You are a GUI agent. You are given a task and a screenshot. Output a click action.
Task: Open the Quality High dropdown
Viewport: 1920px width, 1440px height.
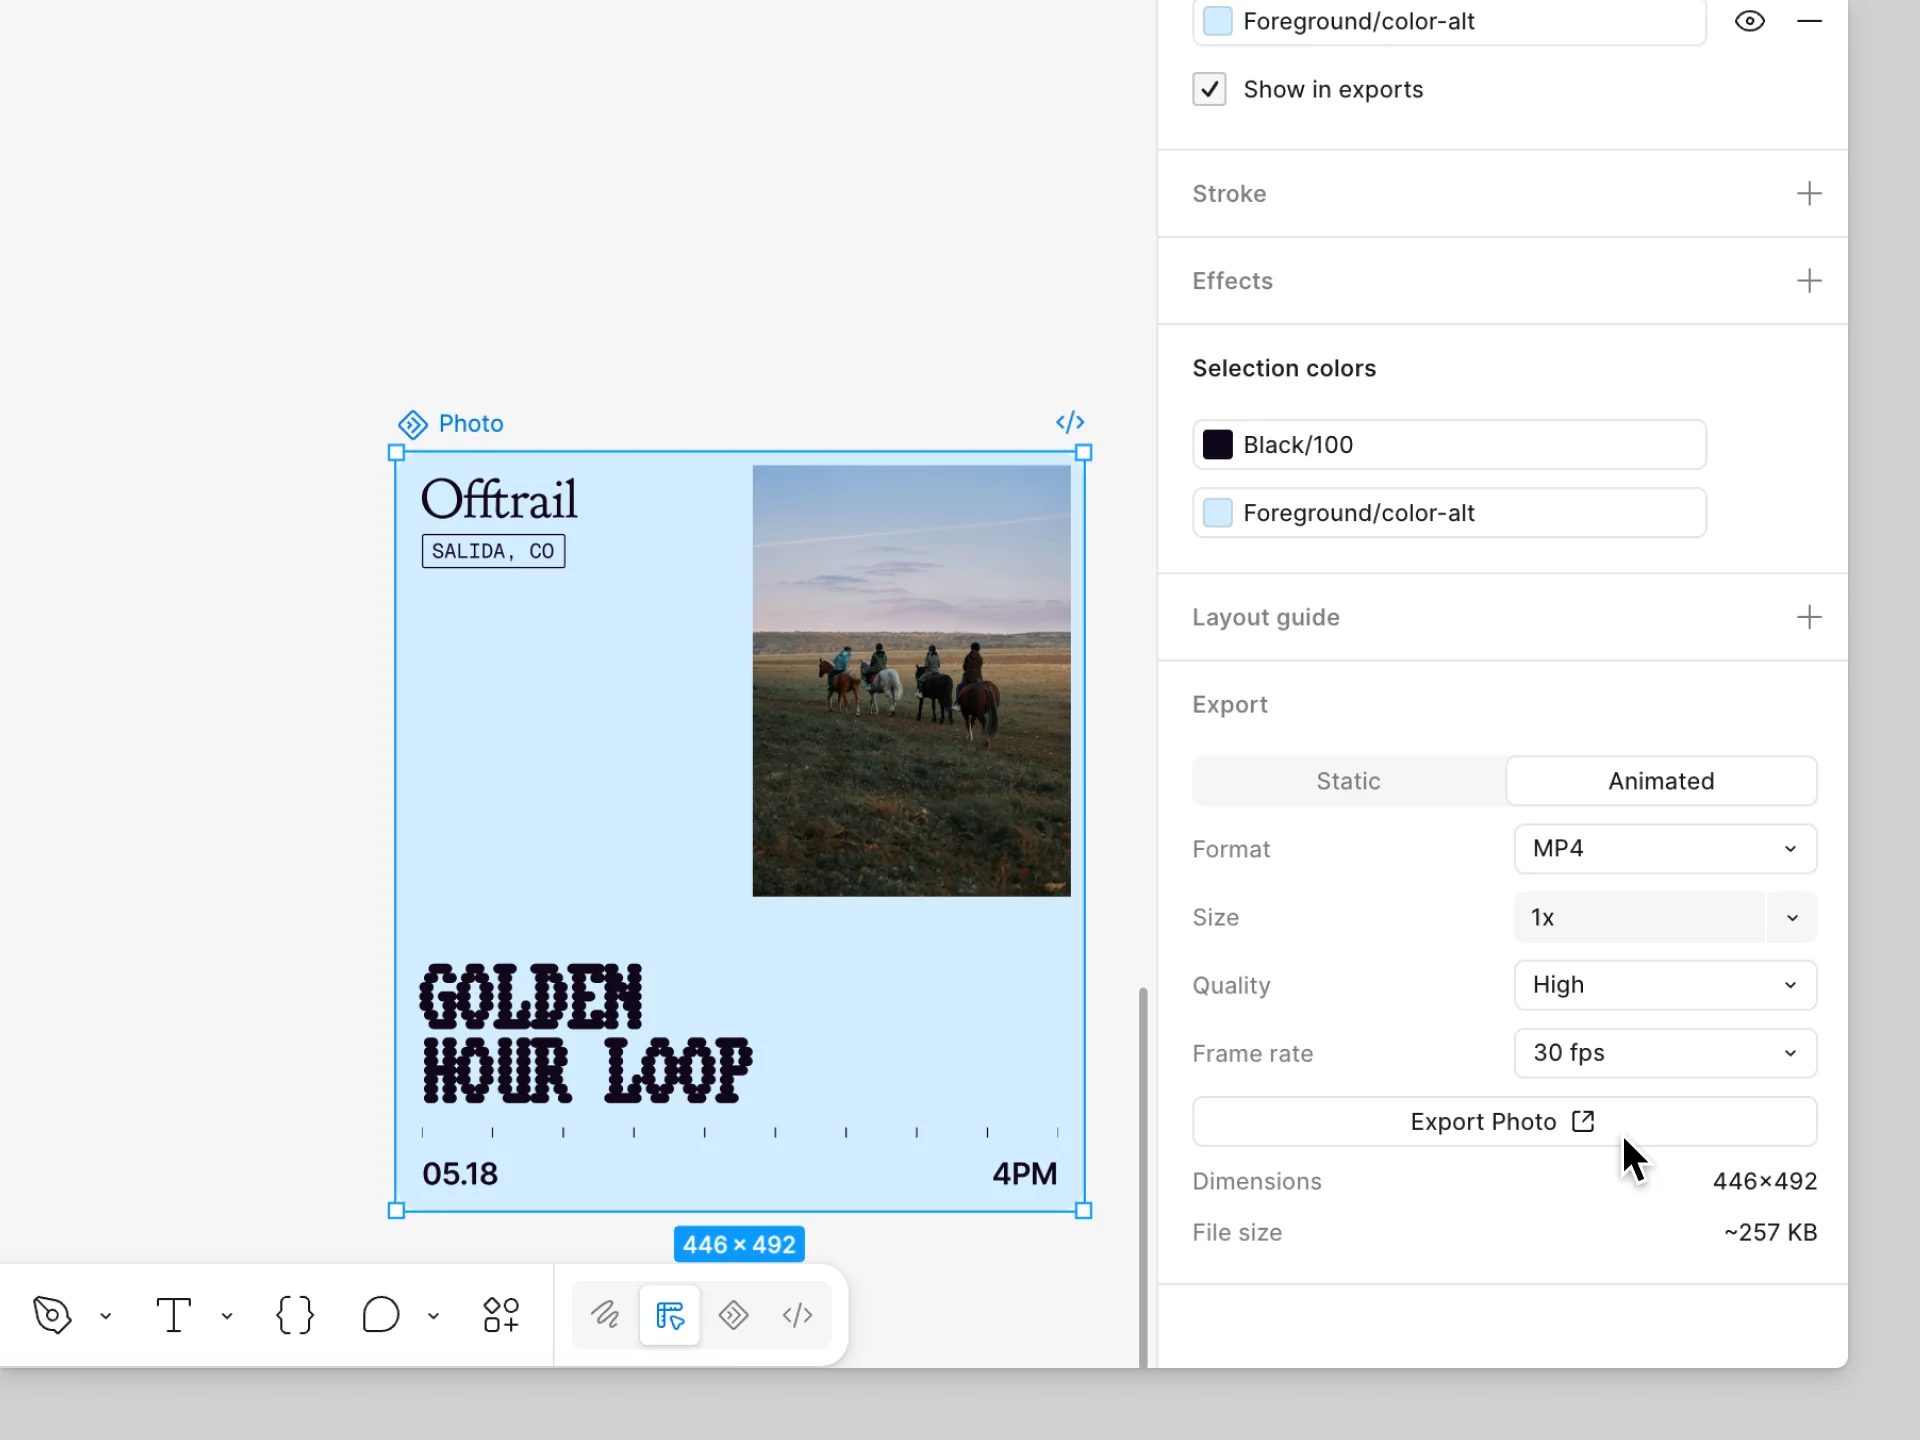click(x=1665, y=985)
